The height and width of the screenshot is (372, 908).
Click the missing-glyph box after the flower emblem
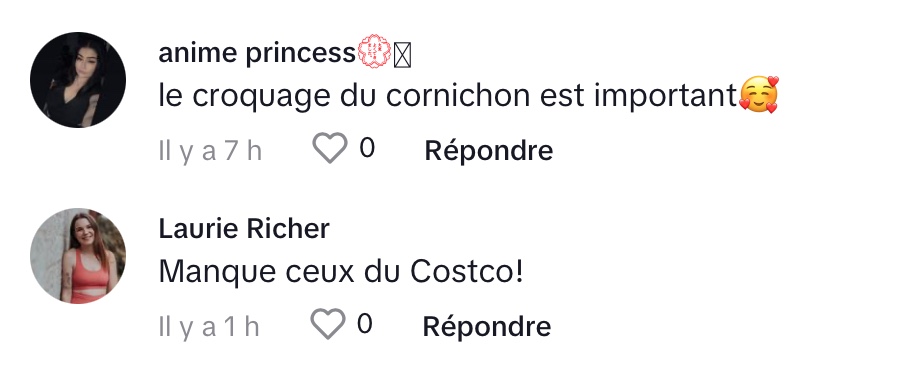(x=402, y=56)
